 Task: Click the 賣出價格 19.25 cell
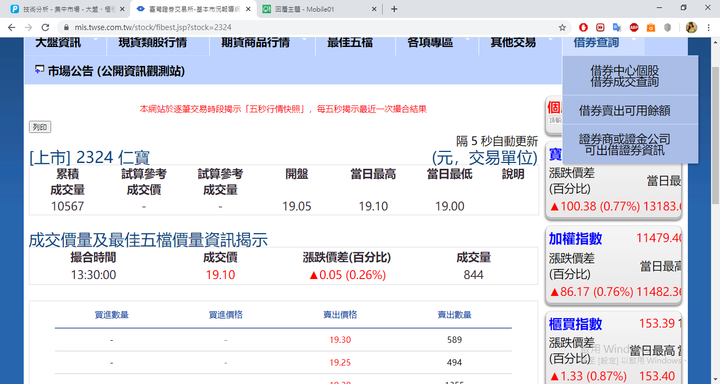(340, 362)
